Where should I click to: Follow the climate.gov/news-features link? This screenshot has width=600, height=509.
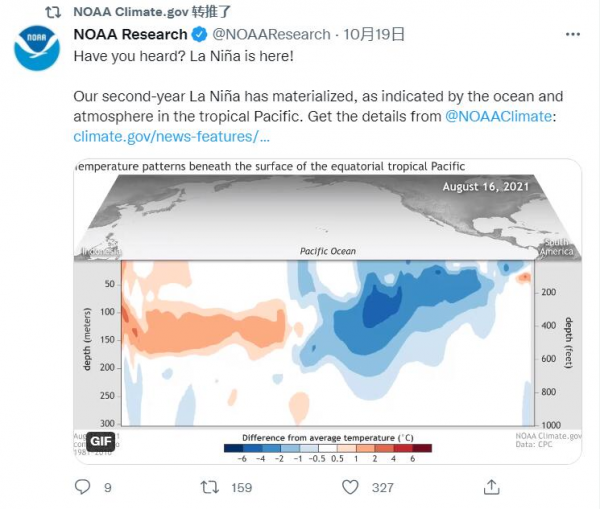[x=172, y=135]
